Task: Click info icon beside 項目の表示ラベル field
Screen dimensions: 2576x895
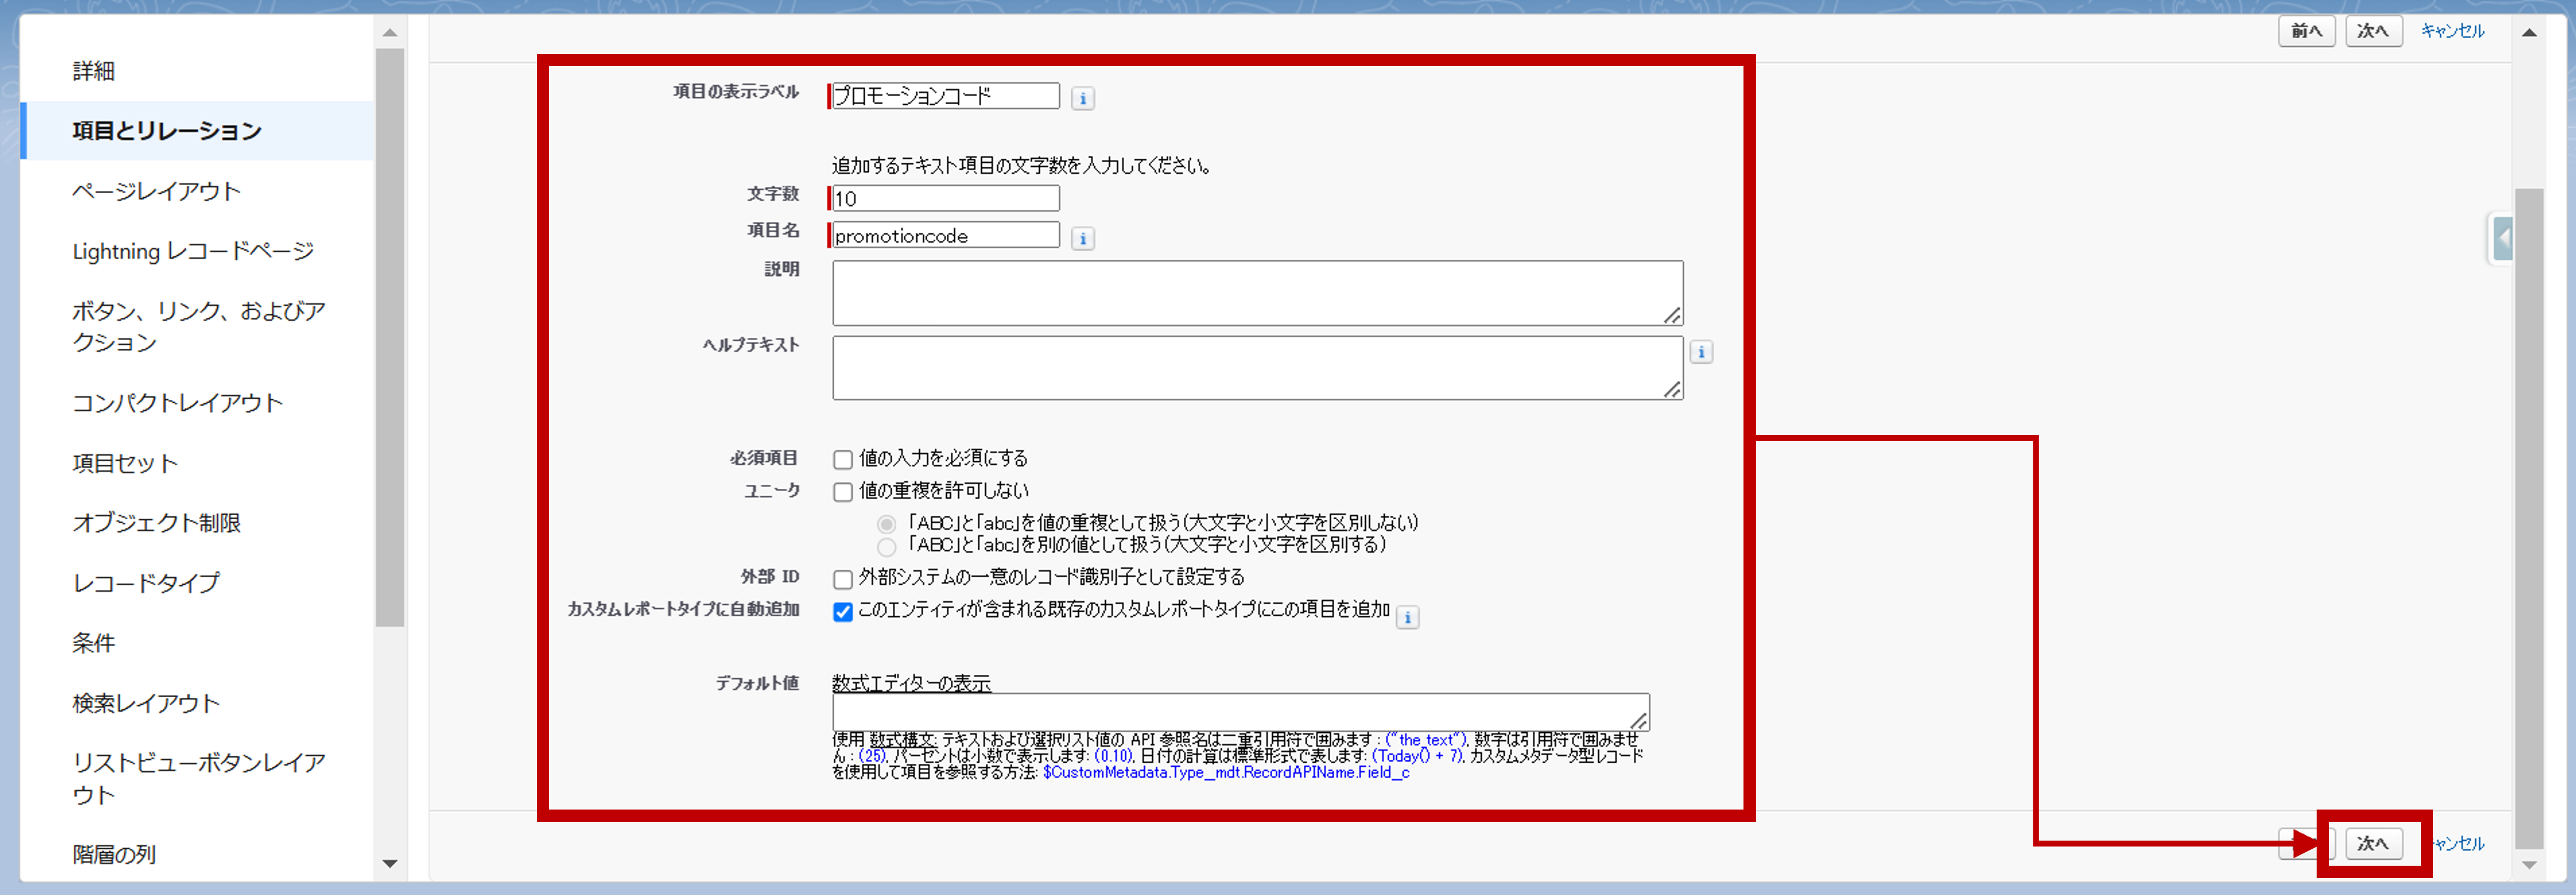Action: [x=1082, y=98]
